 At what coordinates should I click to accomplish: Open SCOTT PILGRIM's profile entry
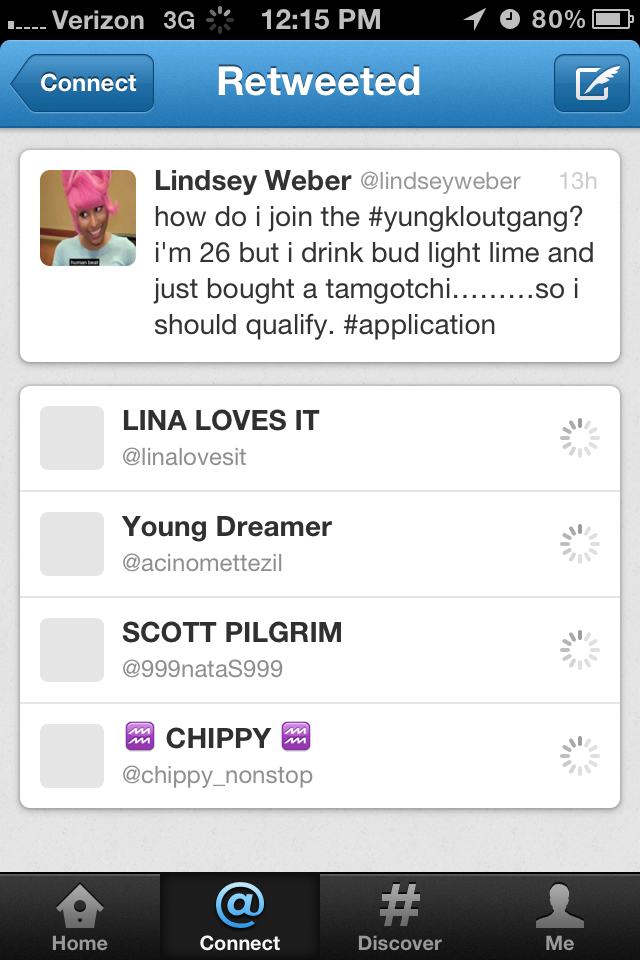pyautogui.click(x=320, y=650)
